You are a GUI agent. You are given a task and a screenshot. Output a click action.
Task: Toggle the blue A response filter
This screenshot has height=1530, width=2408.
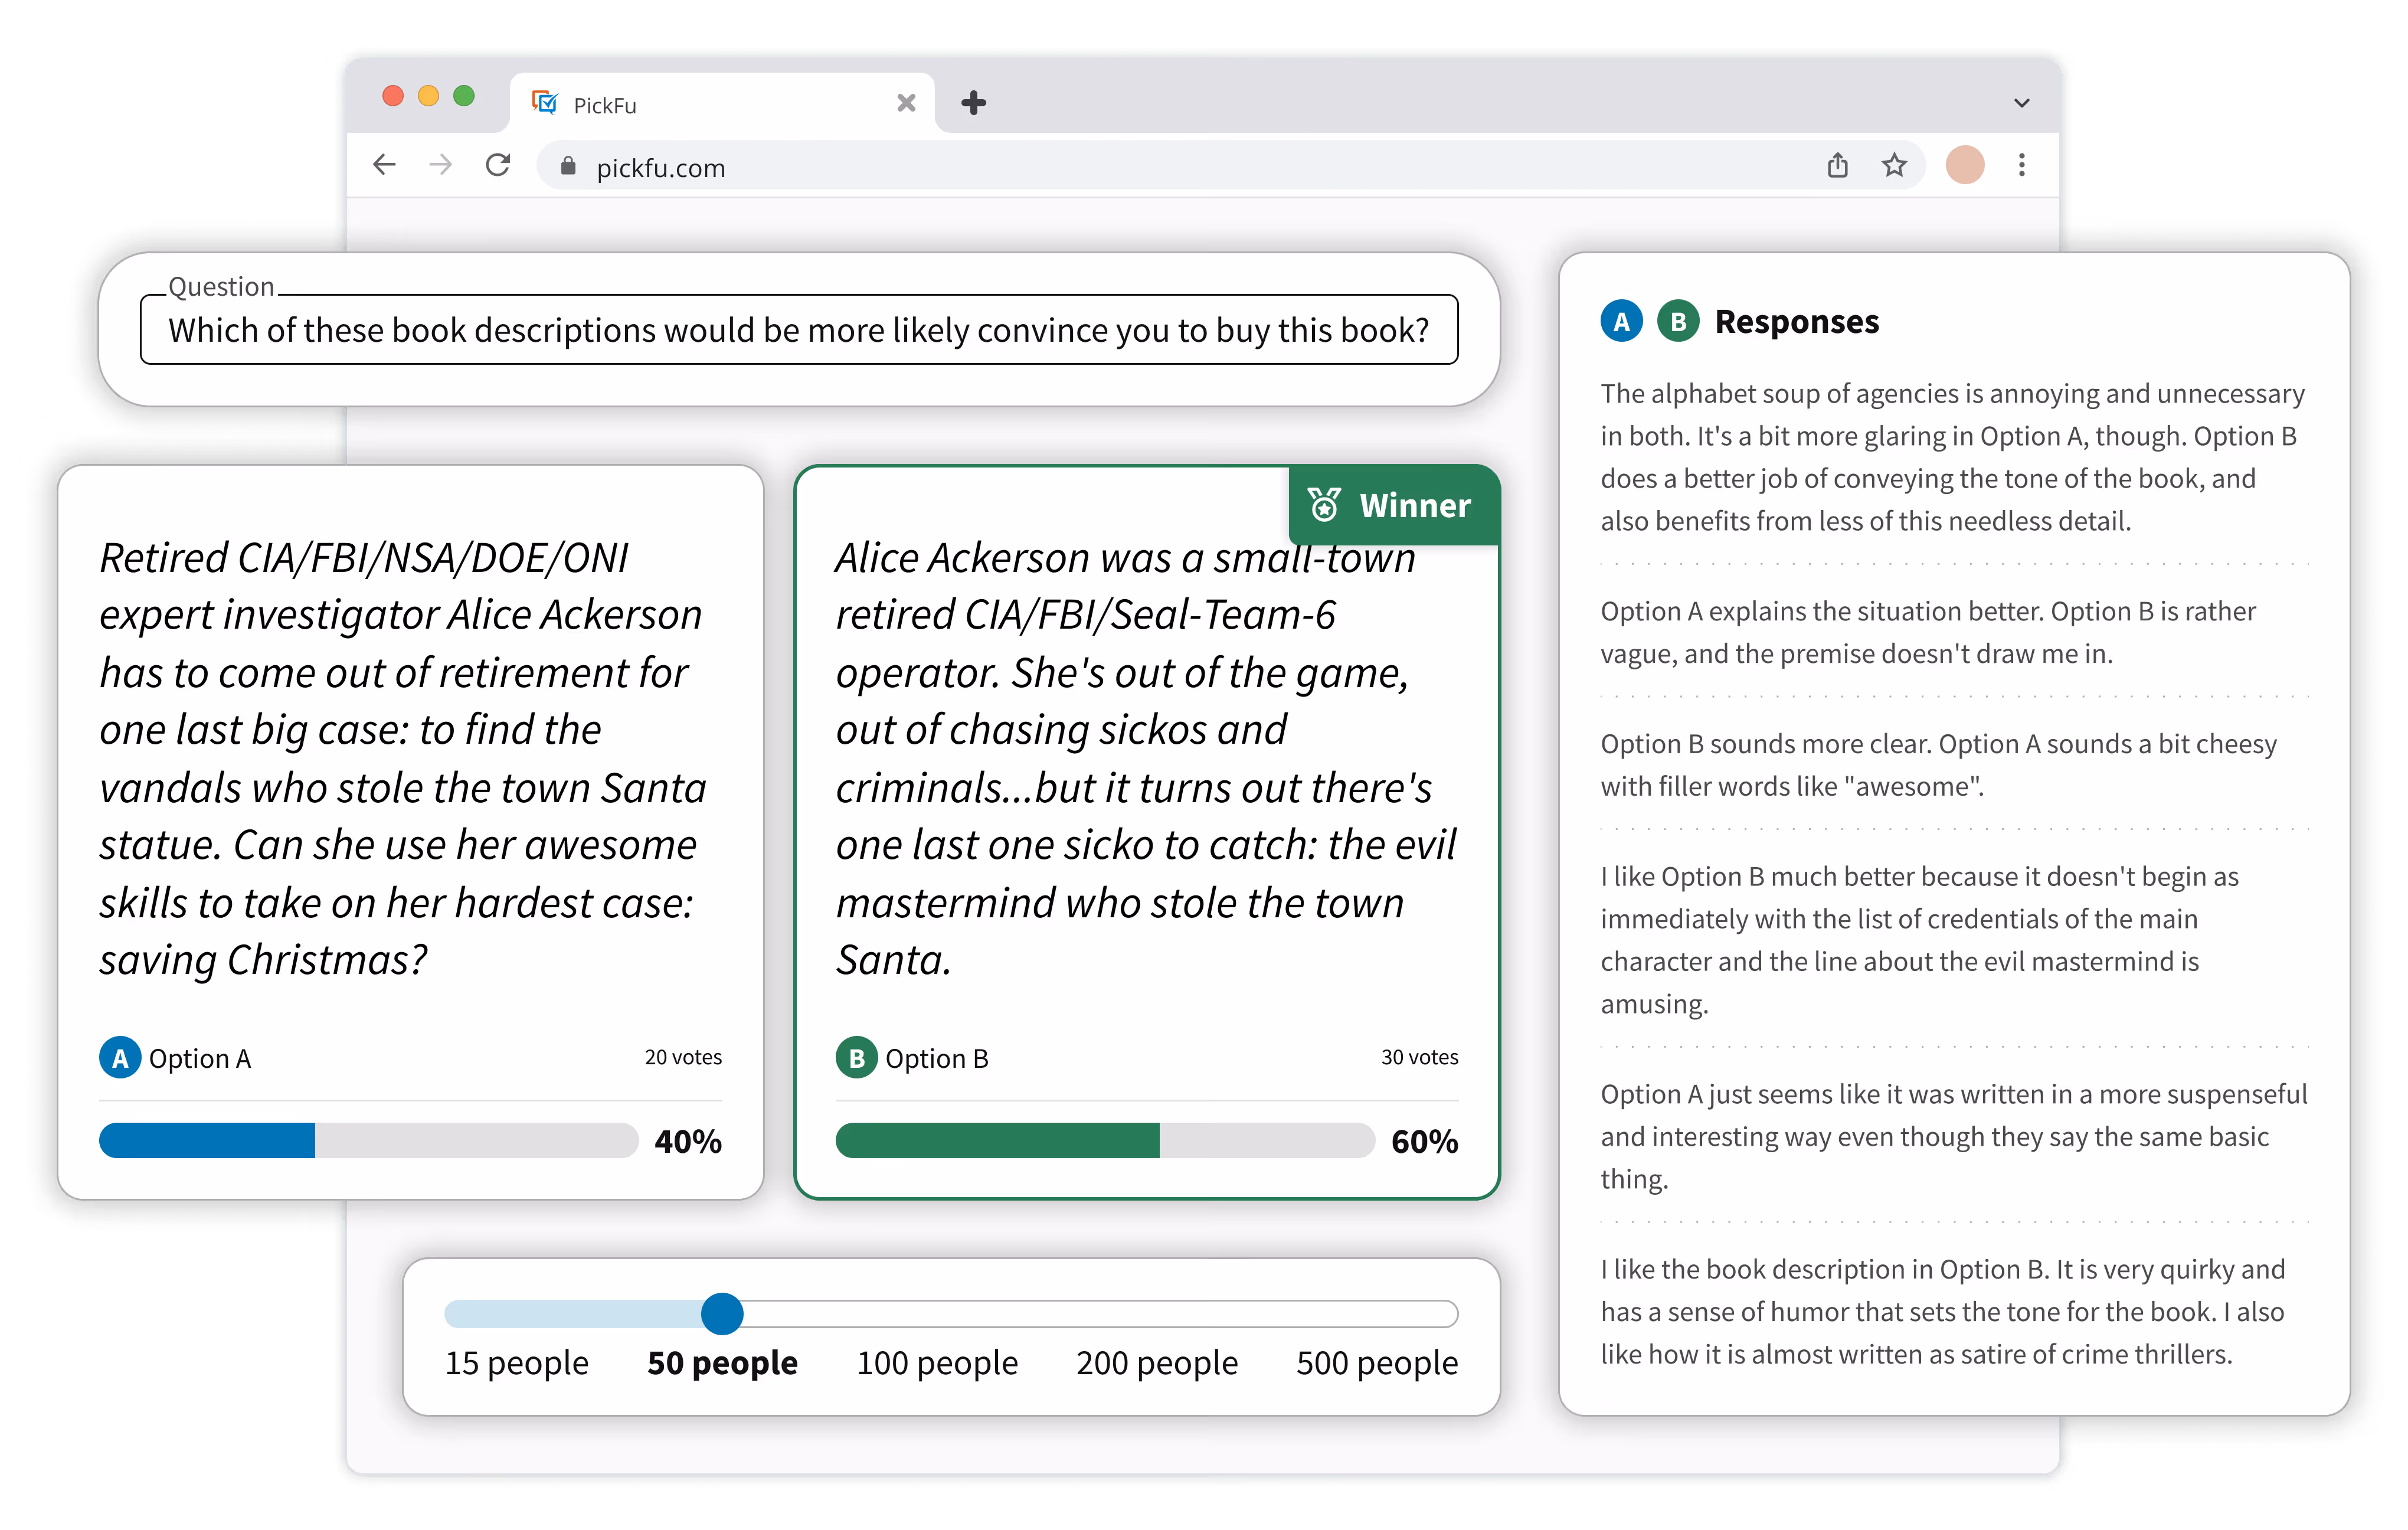click(x=1621, y=322)
